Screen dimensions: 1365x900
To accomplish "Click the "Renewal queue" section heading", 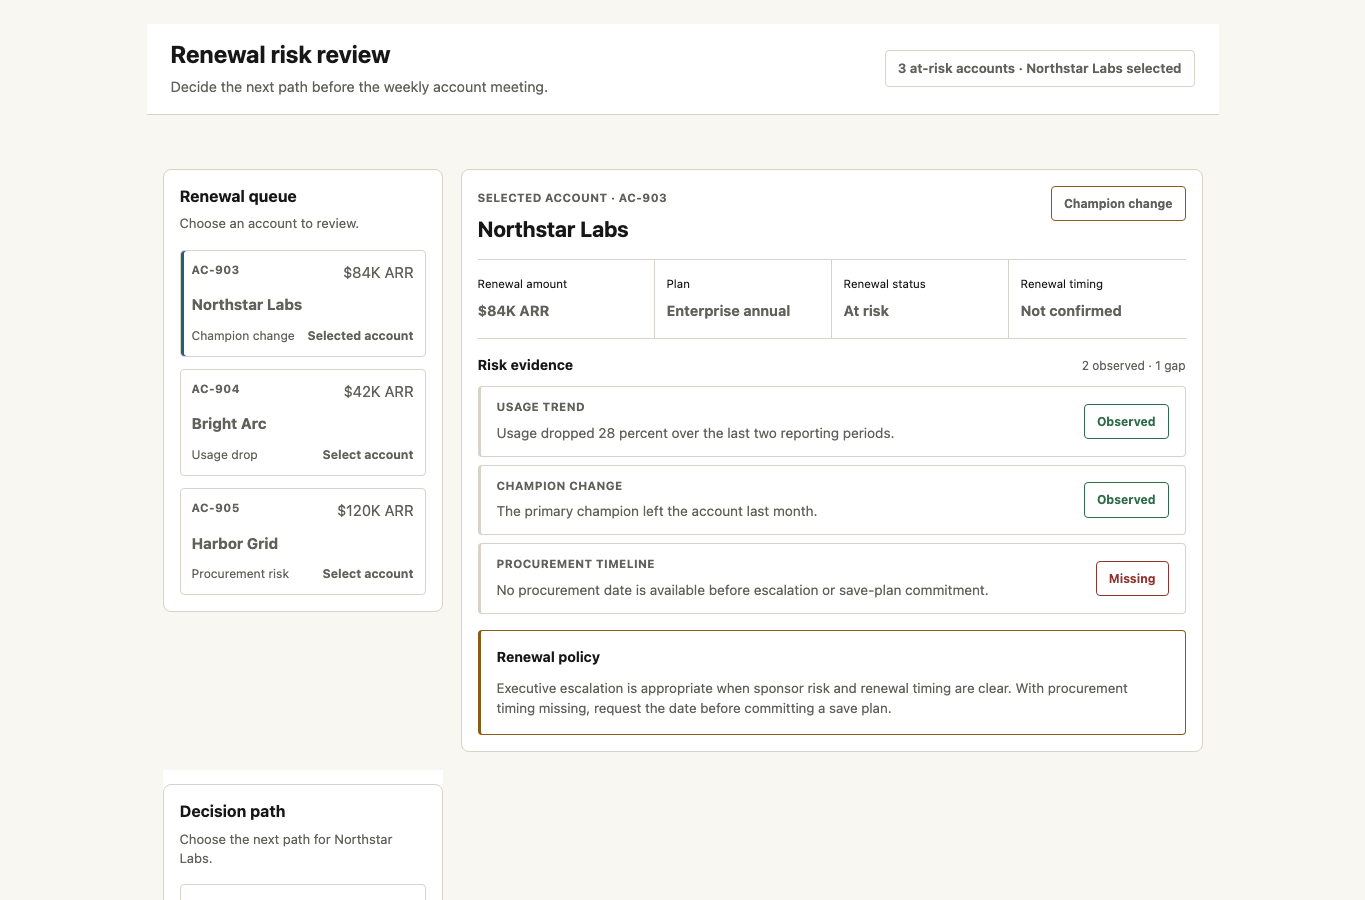I will [238, 196].
